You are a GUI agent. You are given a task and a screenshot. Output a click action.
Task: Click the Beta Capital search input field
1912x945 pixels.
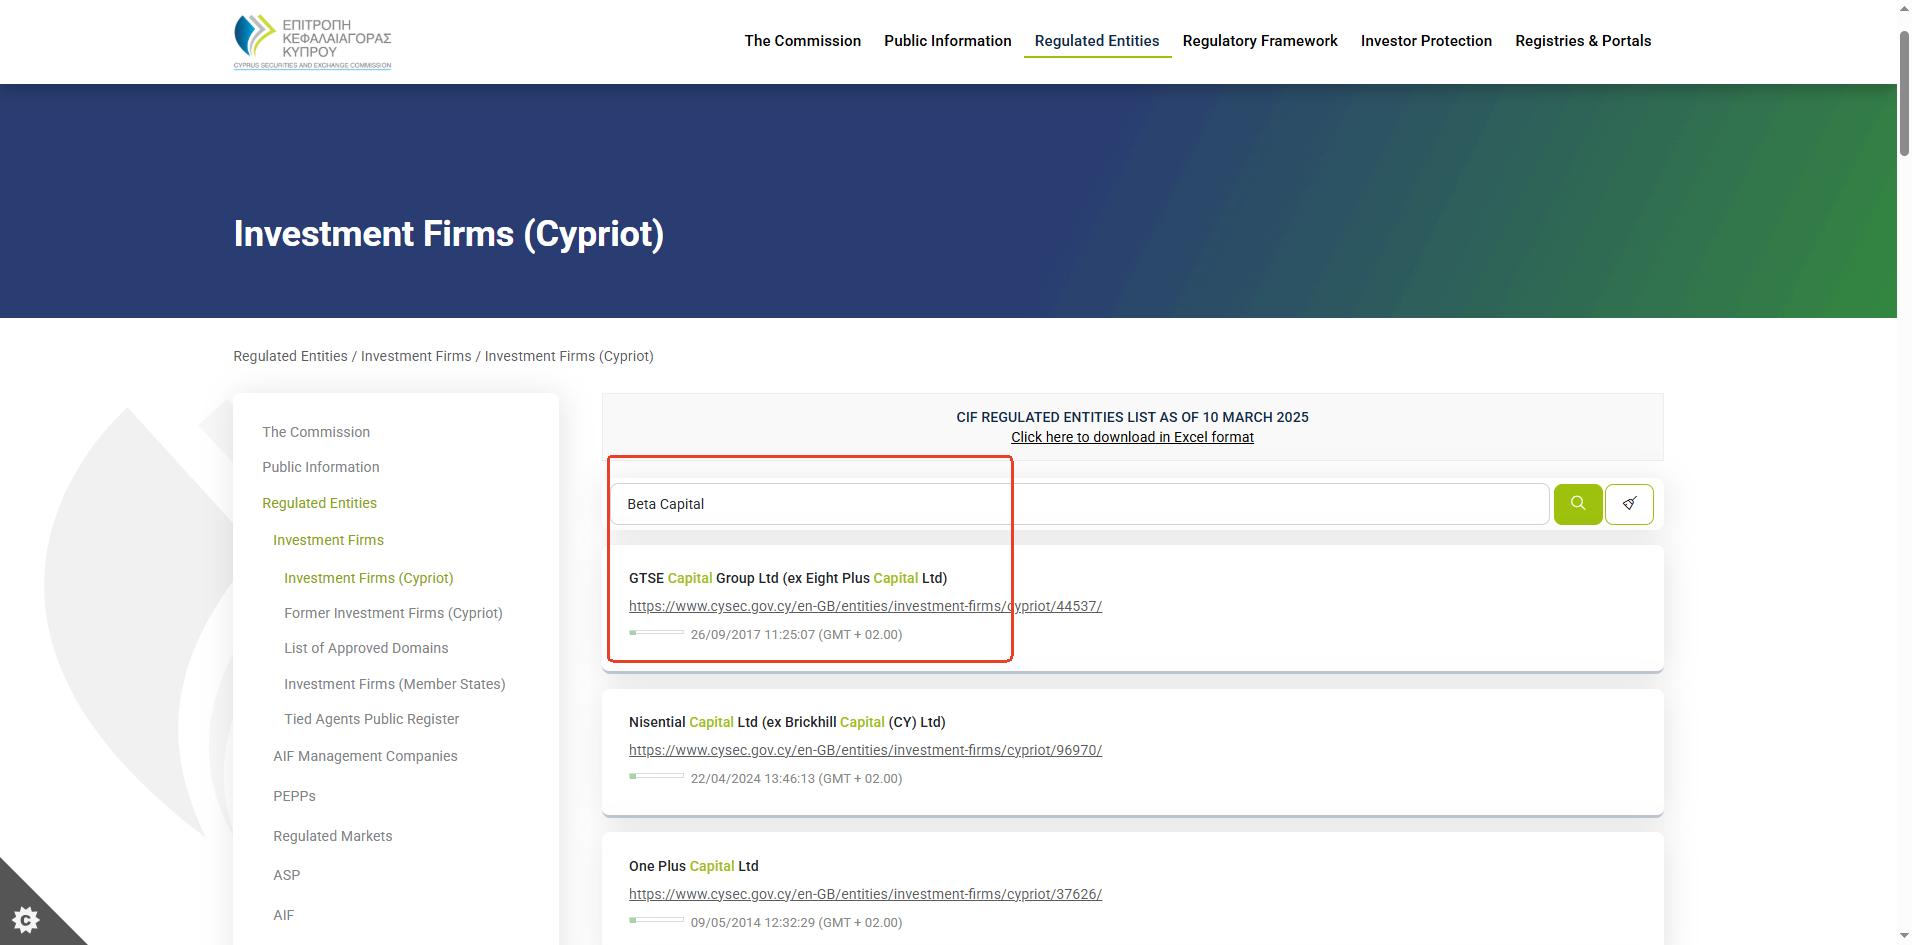[1078, 504]
